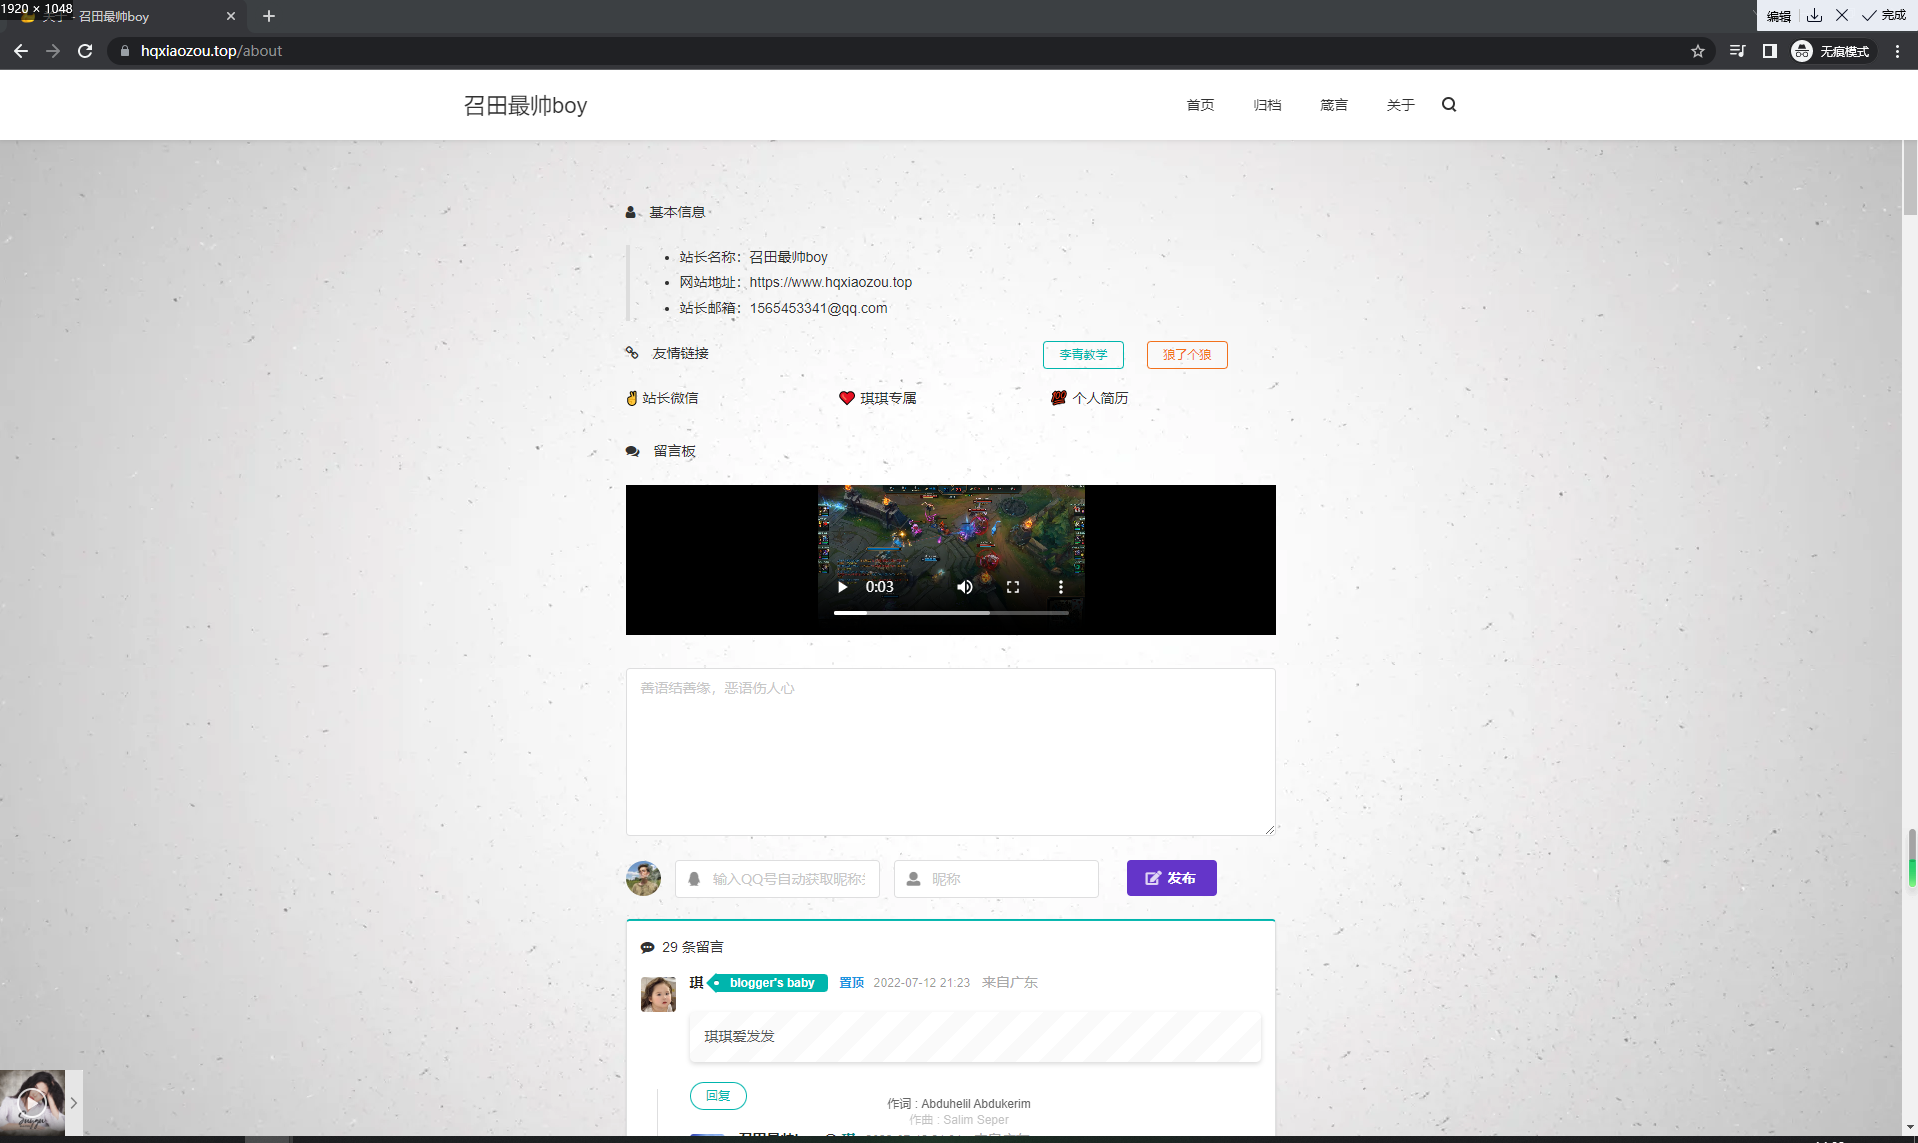This screenshot has width=1918, height=1143.
Task: Click 编辑 in the screenshot toolbar
Action: coord(1778,16)
